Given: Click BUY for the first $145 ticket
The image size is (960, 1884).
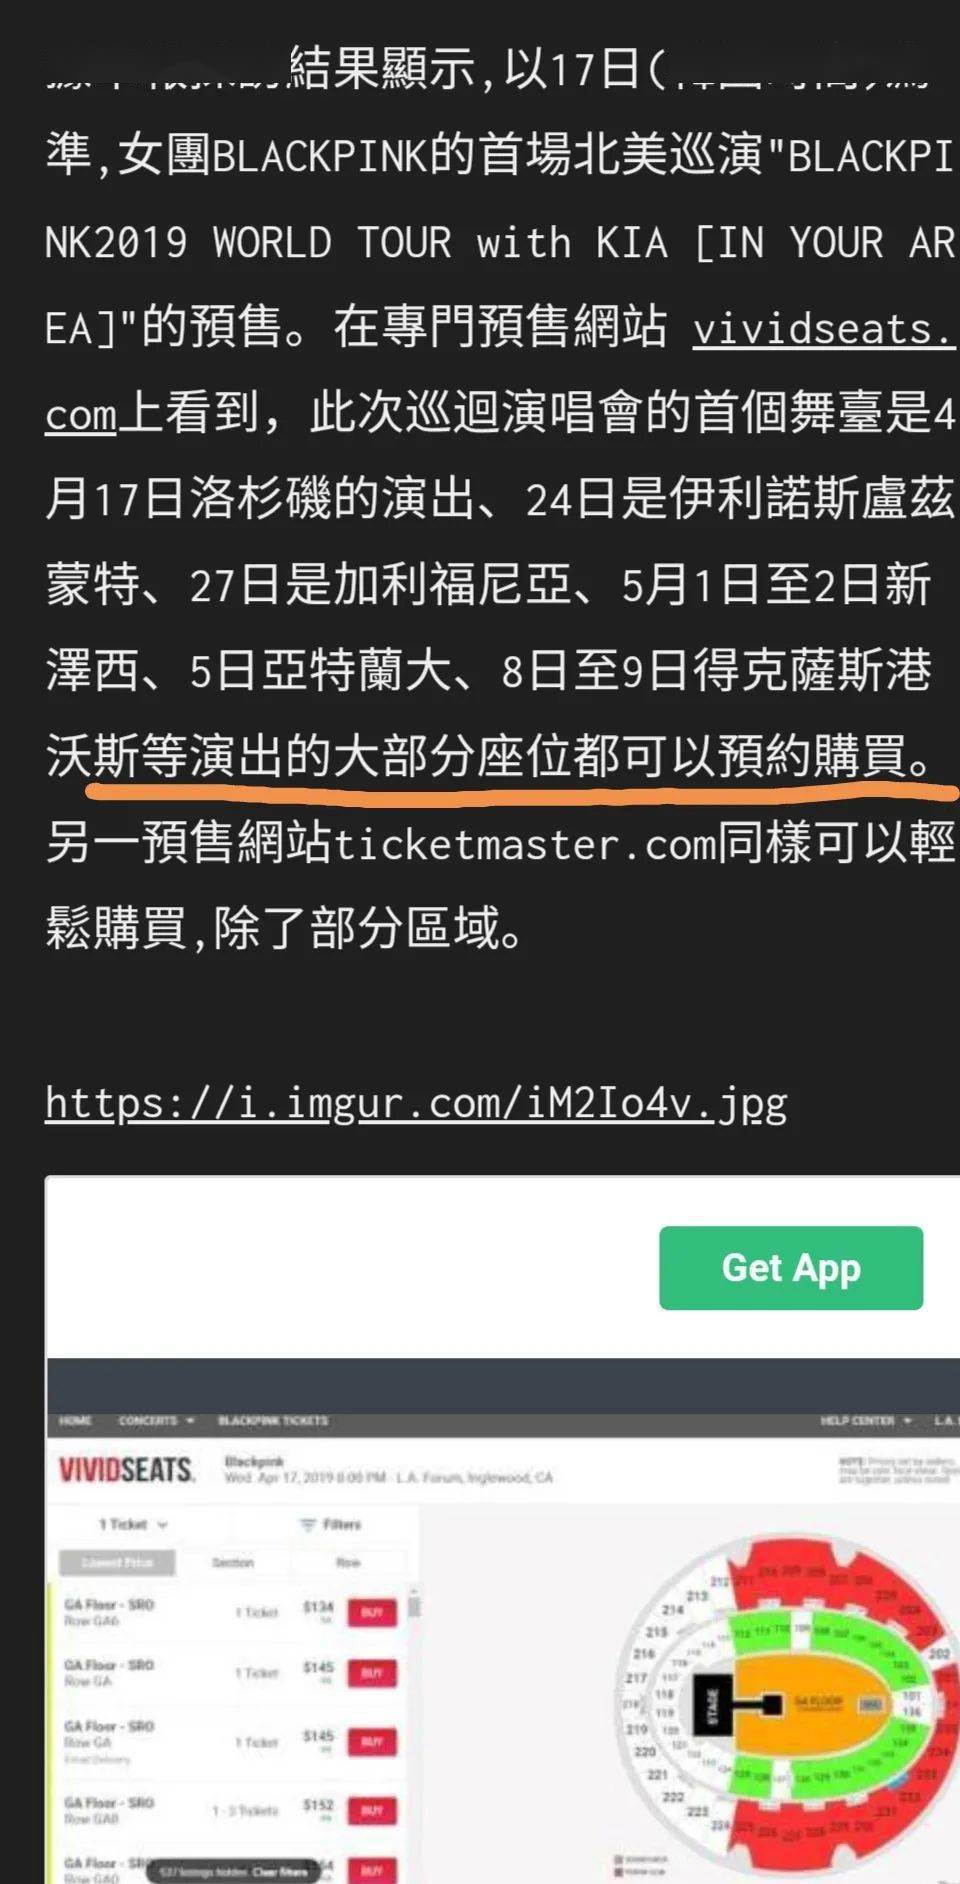Looking at the screenshot, I should point(372,1672).
